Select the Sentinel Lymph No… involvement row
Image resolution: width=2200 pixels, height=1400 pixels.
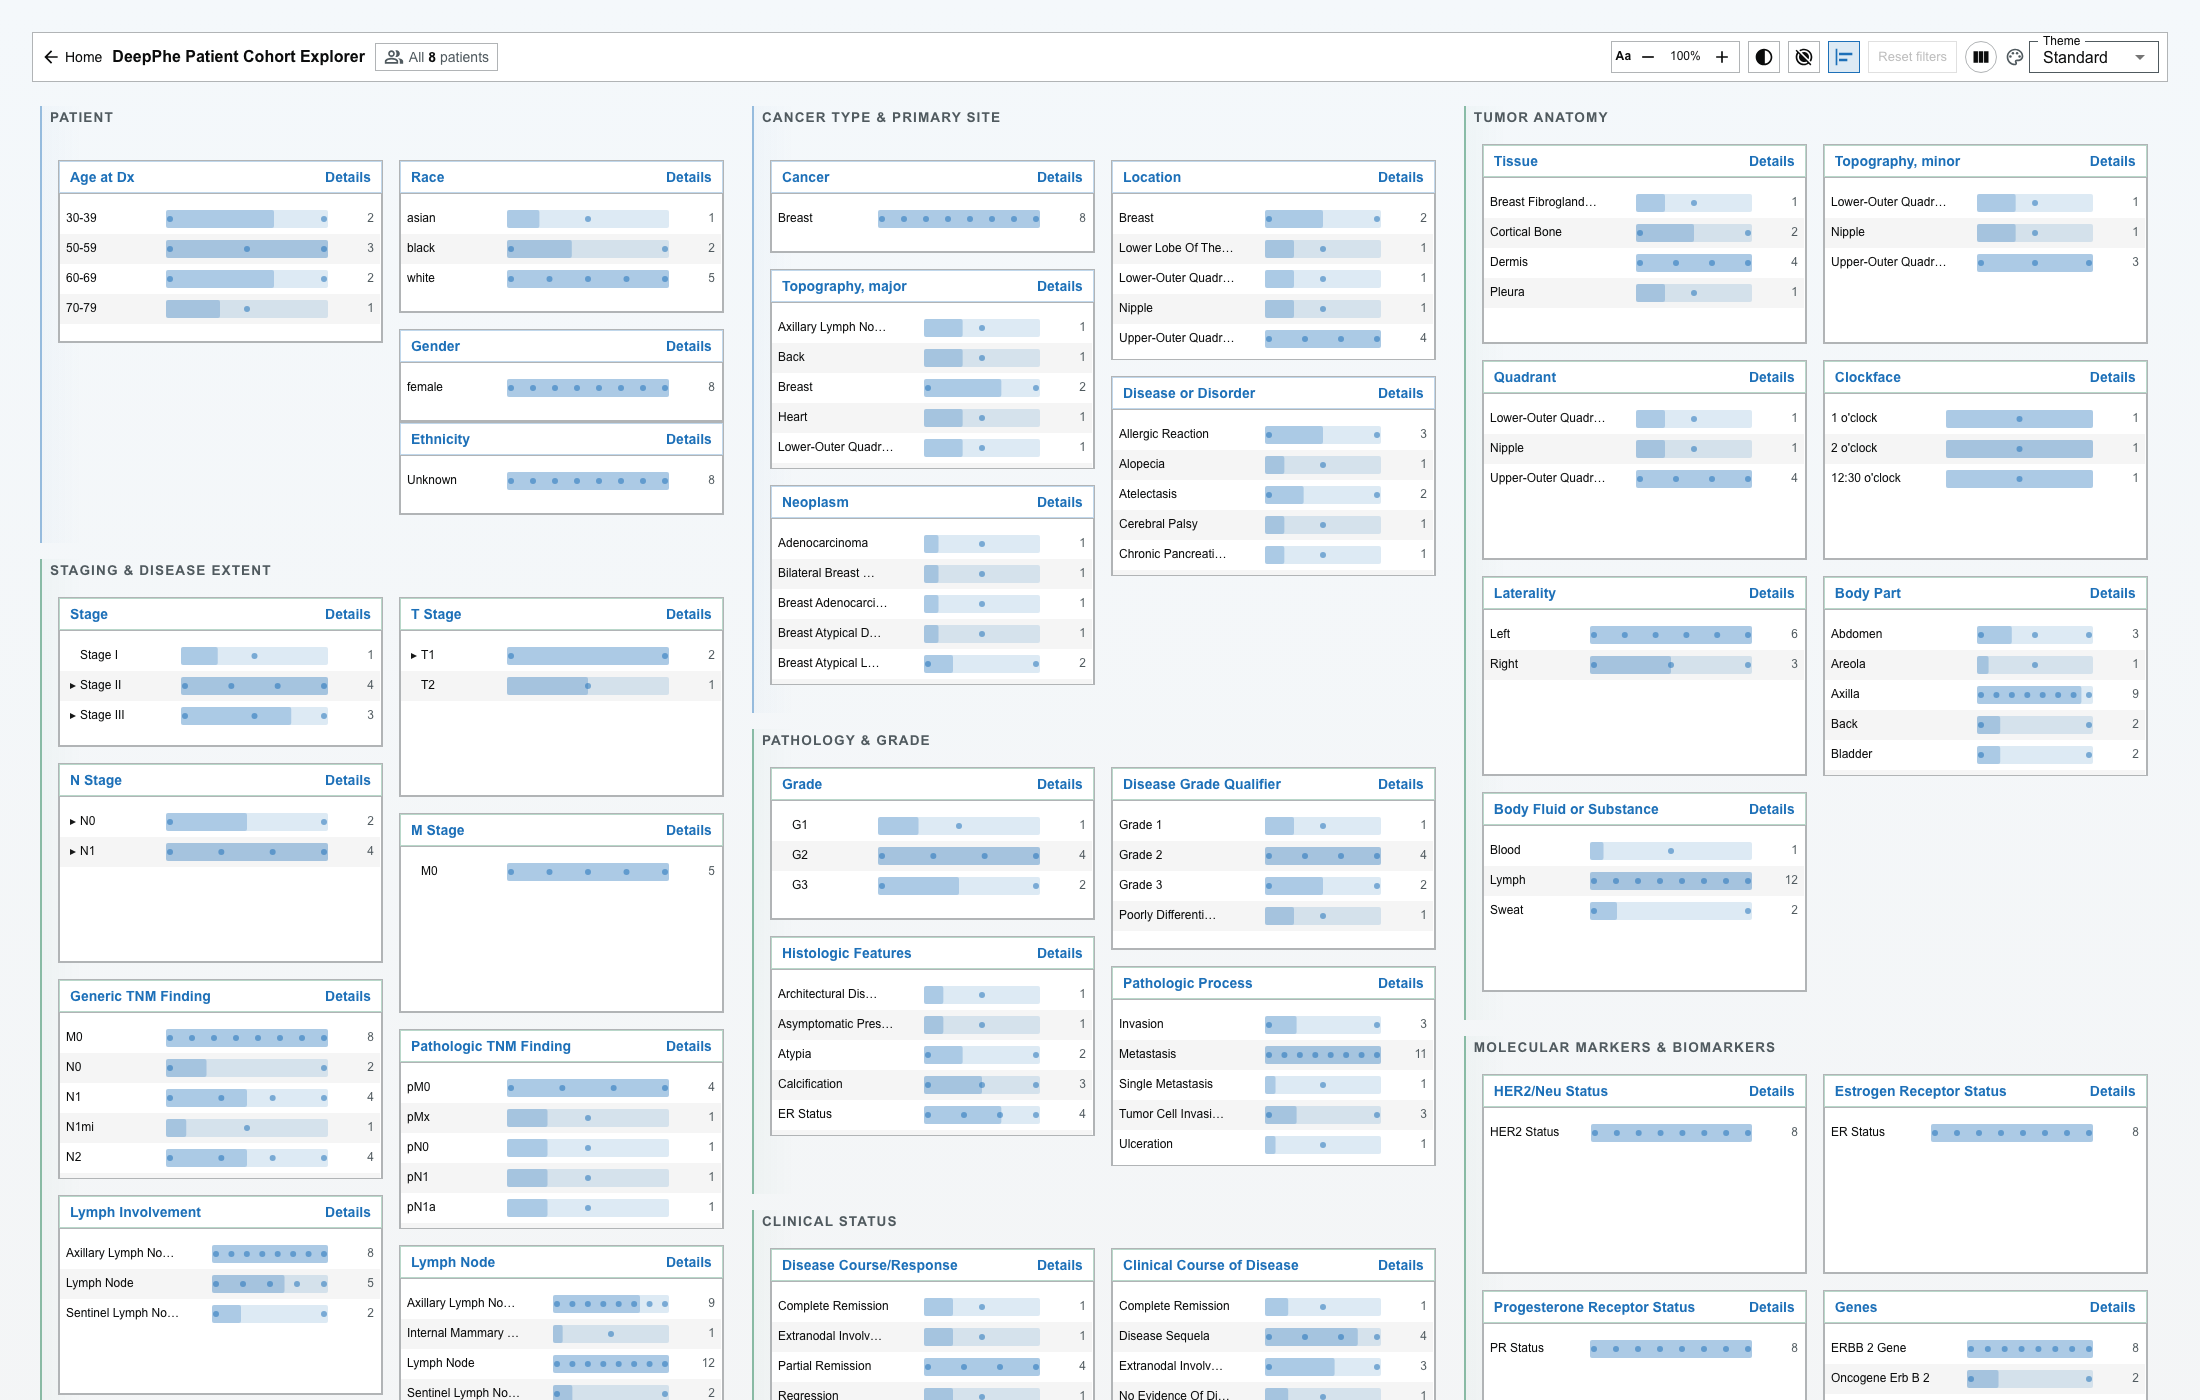pos(220,1313)
